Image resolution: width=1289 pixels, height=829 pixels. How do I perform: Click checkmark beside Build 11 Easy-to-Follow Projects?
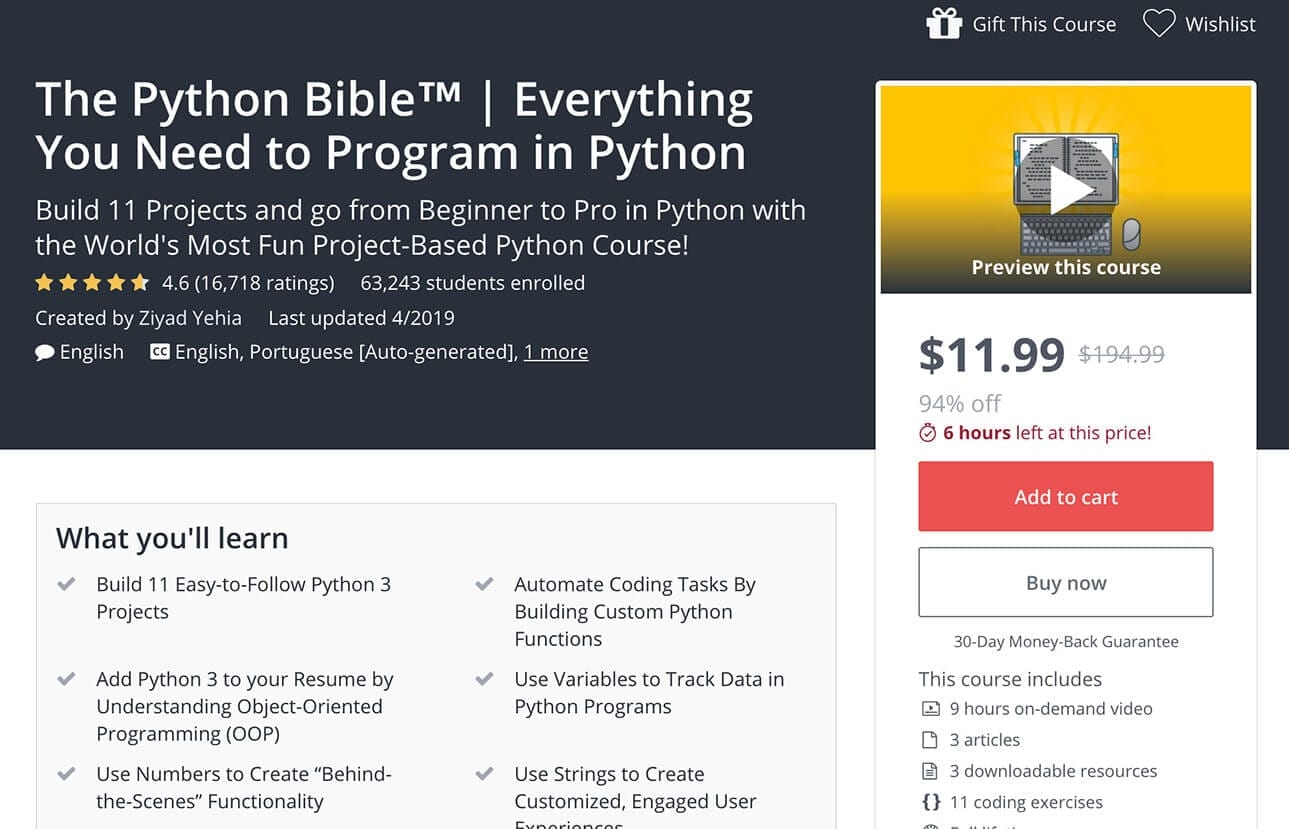(x=66, y=584)
